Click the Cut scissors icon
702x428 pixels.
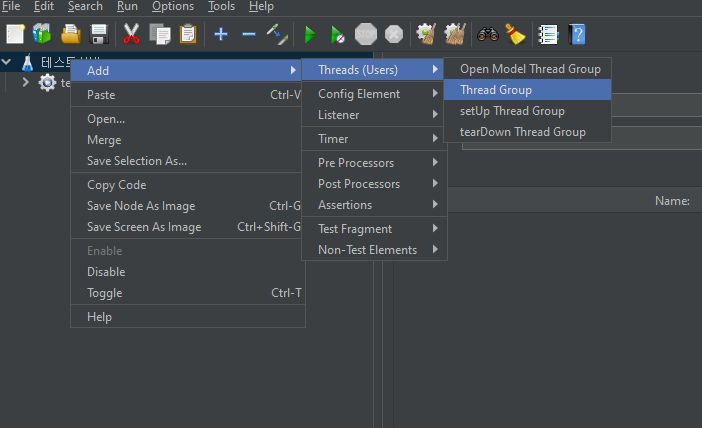pos(131,34)
